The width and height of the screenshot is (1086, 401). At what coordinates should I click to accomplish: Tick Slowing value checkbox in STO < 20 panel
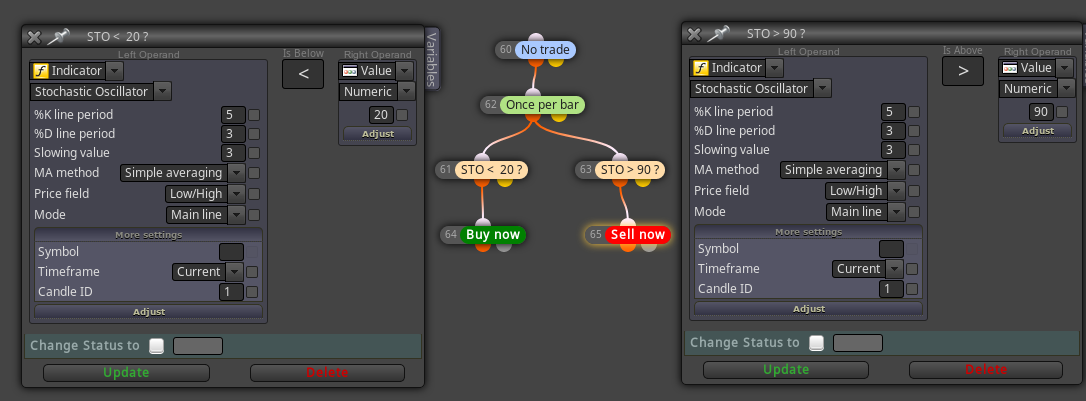(254, 153)
